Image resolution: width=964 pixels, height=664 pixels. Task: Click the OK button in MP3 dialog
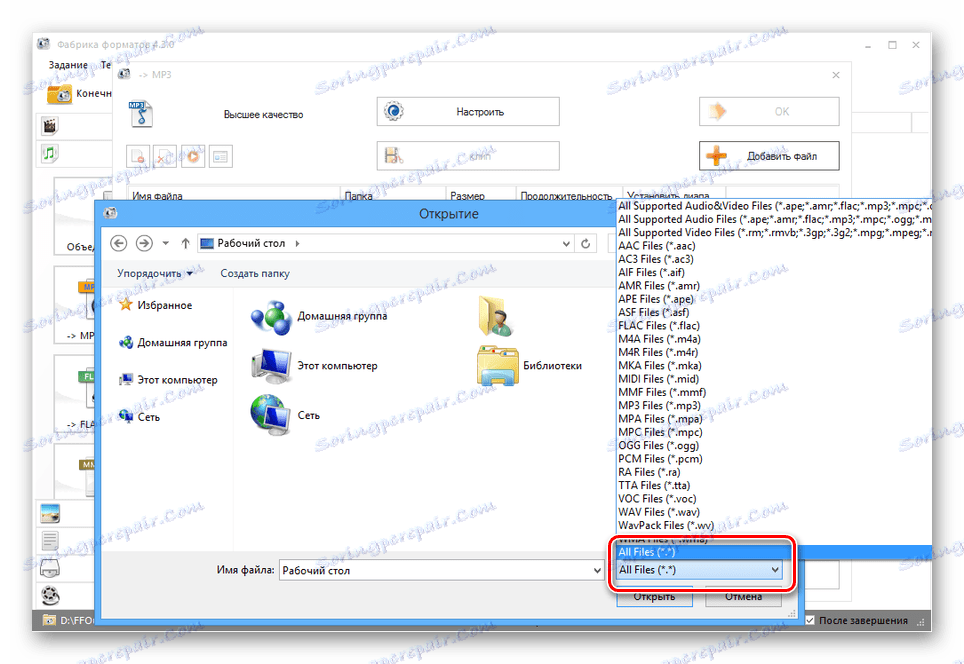point(769,111)
